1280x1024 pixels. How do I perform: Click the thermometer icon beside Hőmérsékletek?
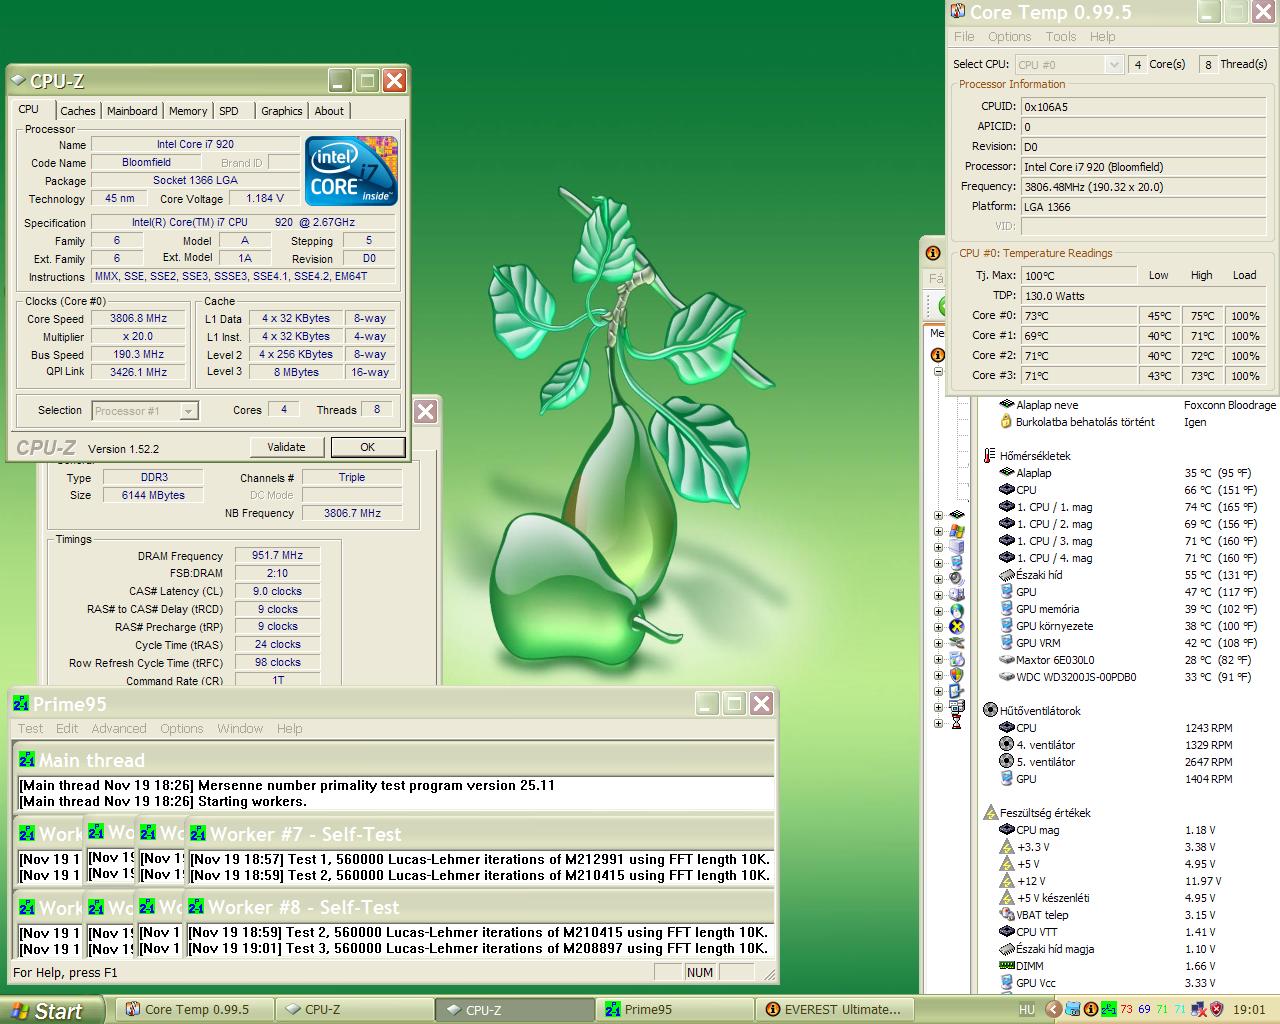990,455
